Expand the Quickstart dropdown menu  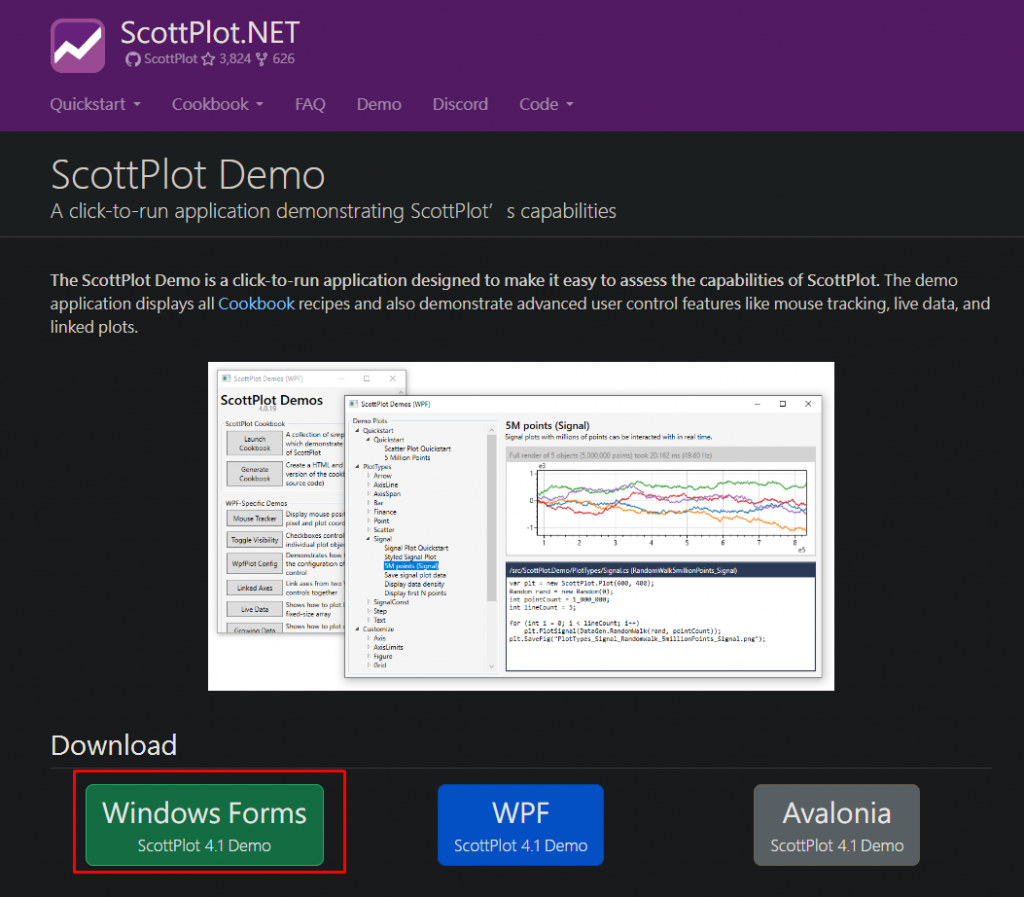coord(95,104)
